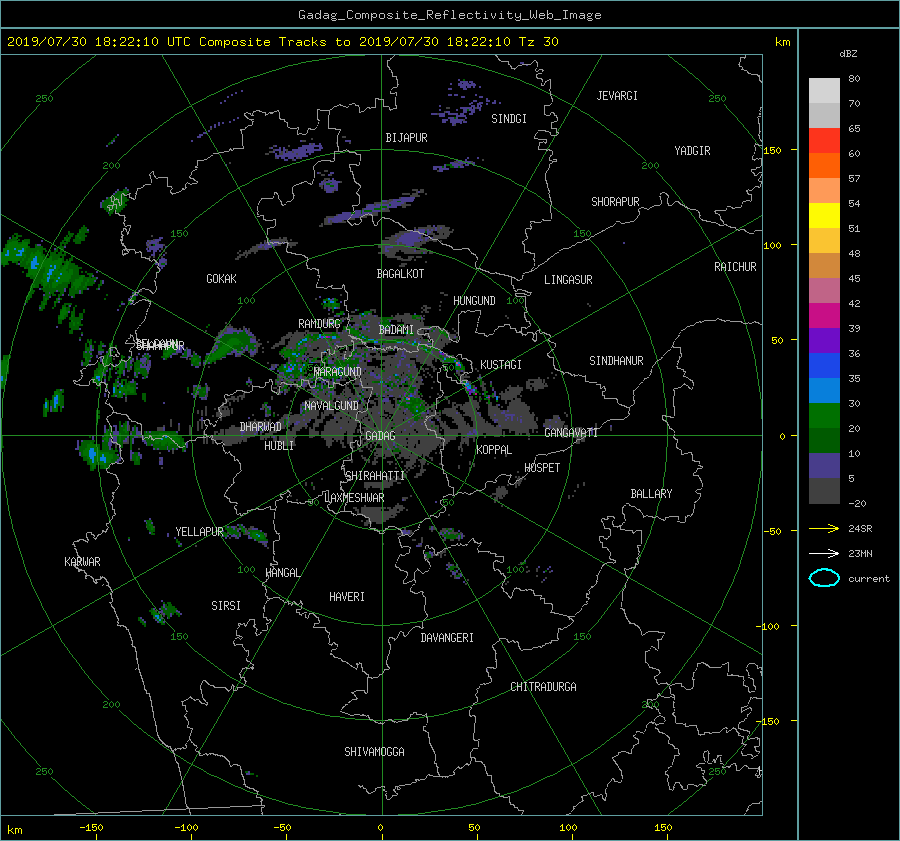The image size is (900, 841).
Task: Click the SHIRAHATTI city label
Action: click(375, 476)
